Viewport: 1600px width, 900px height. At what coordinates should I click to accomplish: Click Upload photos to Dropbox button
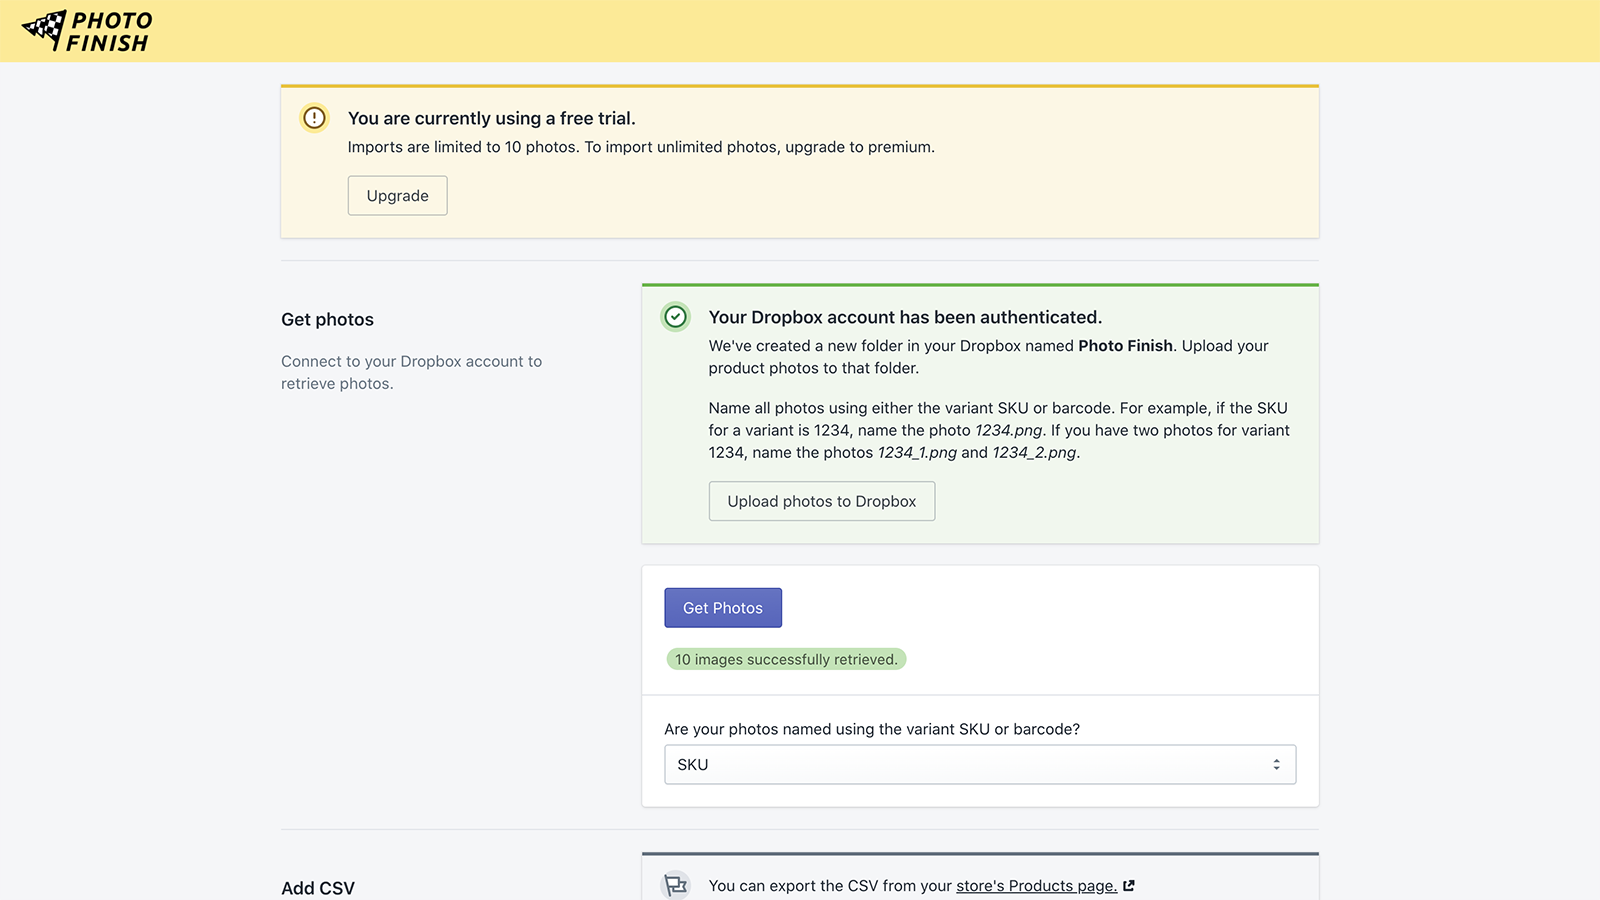822,501
